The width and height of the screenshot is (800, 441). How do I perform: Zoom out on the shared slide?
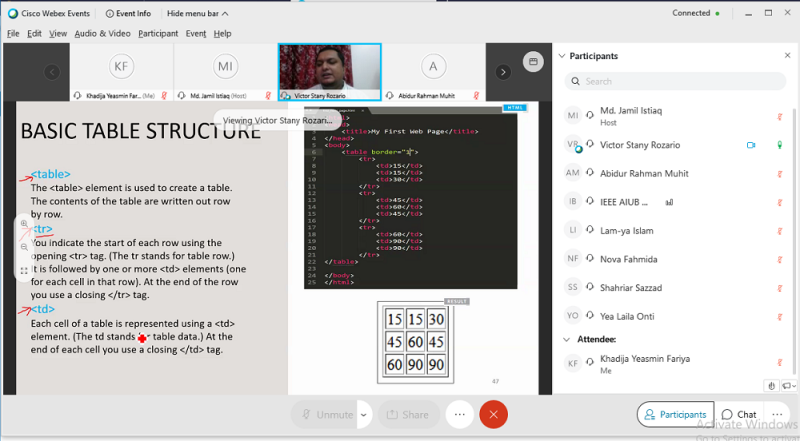24,247
